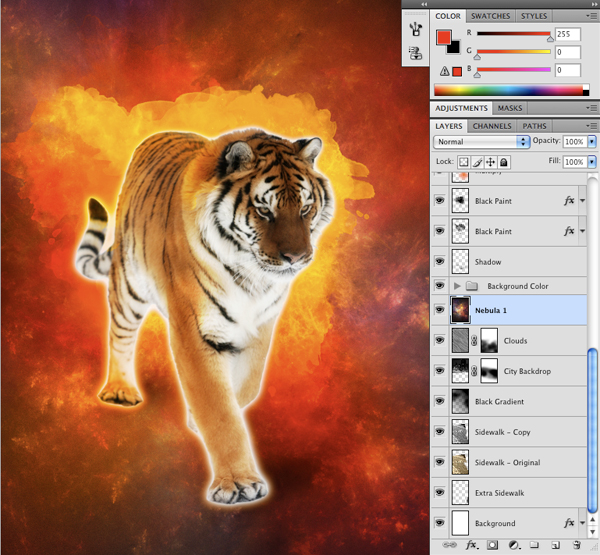Screen dimensions: 600x555
Task: Create new fill or adjustment layer
Action: click(514, 545)
